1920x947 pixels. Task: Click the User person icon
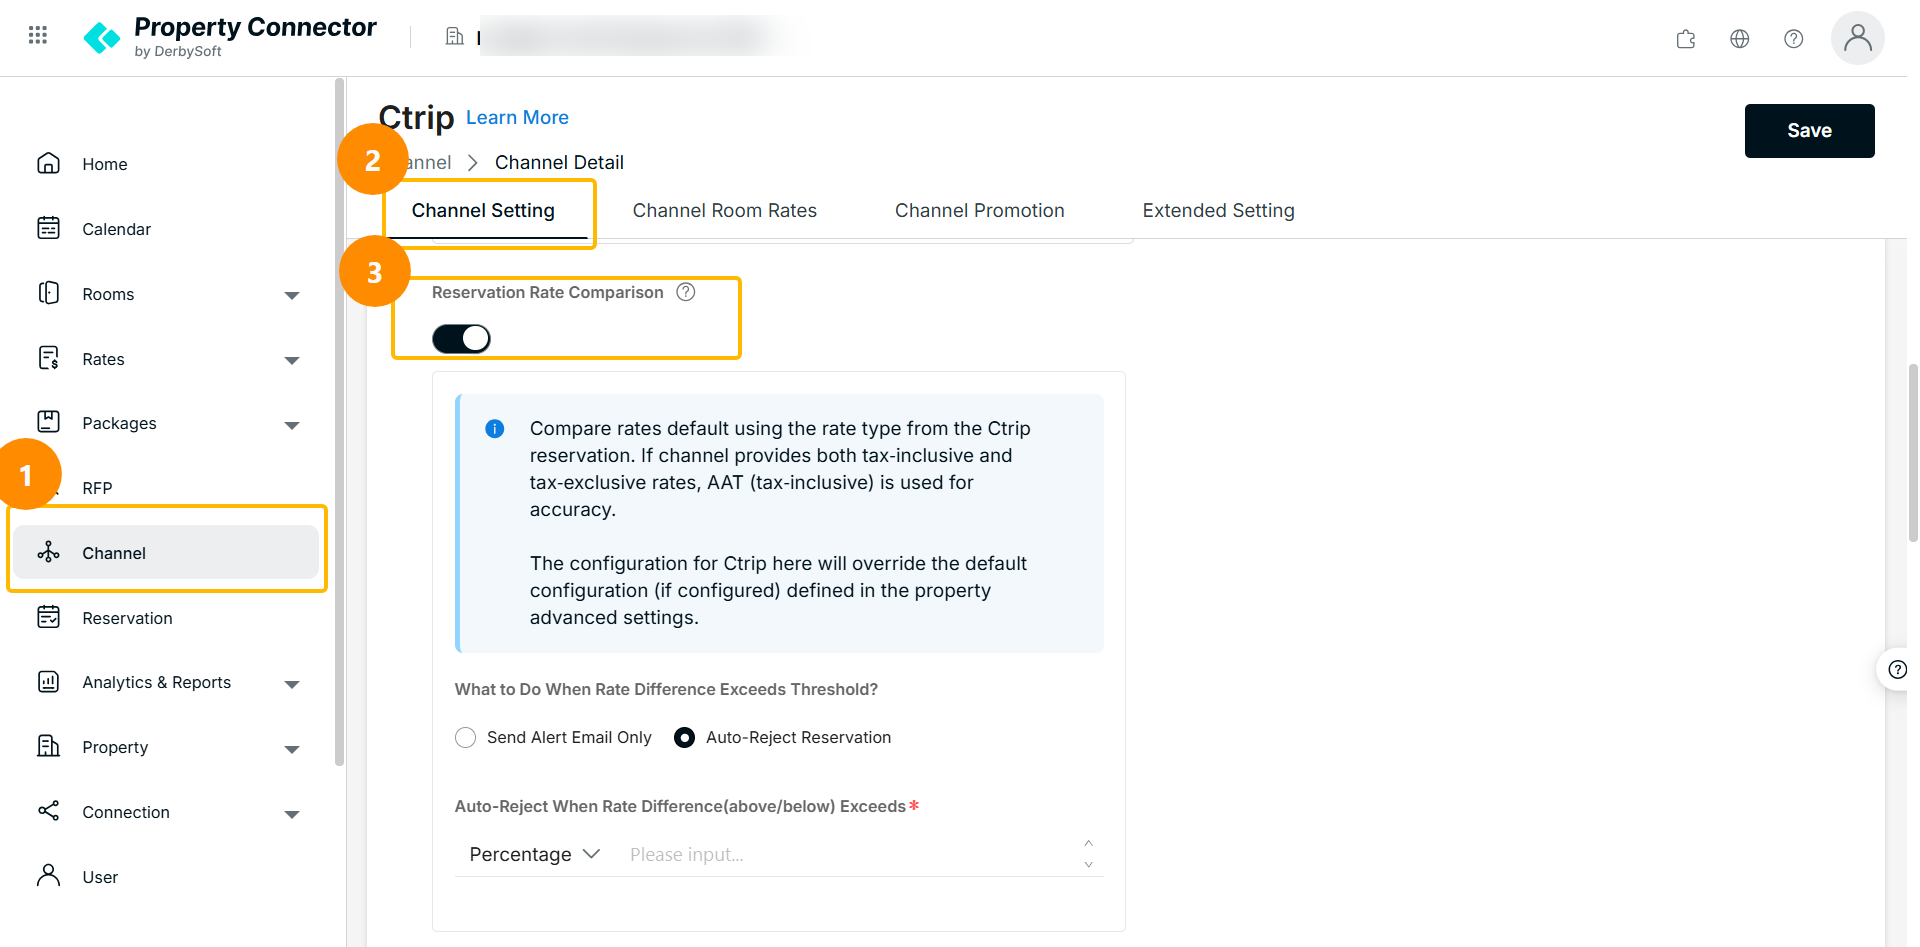(x=48, y=876)
